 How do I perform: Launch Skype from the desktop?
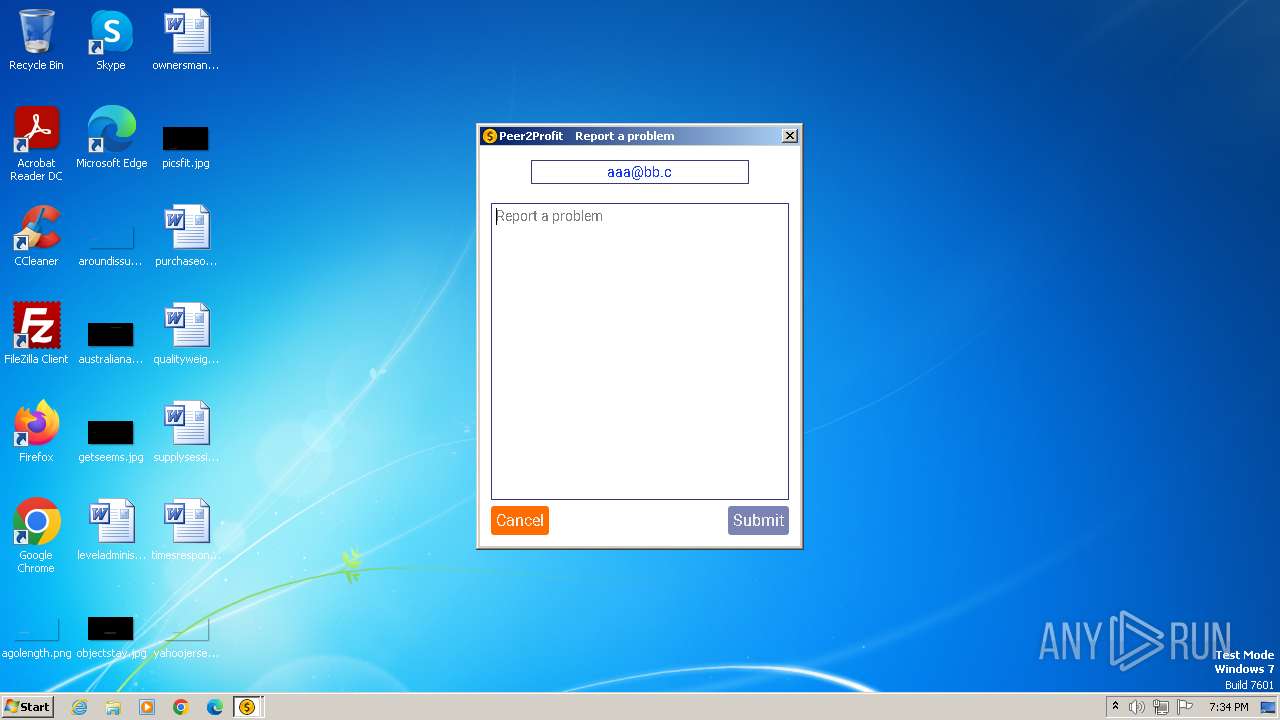point(111,40)
